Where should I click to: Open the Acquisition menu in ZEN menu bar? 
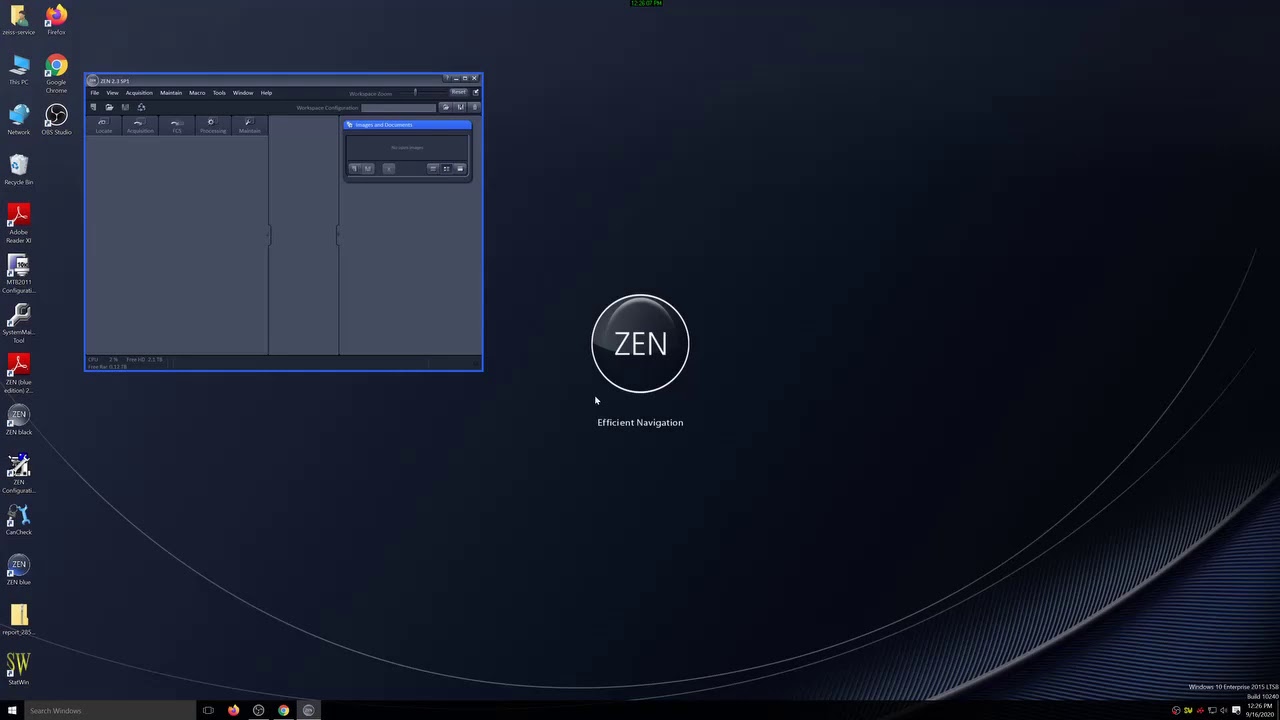coord(139,93)
